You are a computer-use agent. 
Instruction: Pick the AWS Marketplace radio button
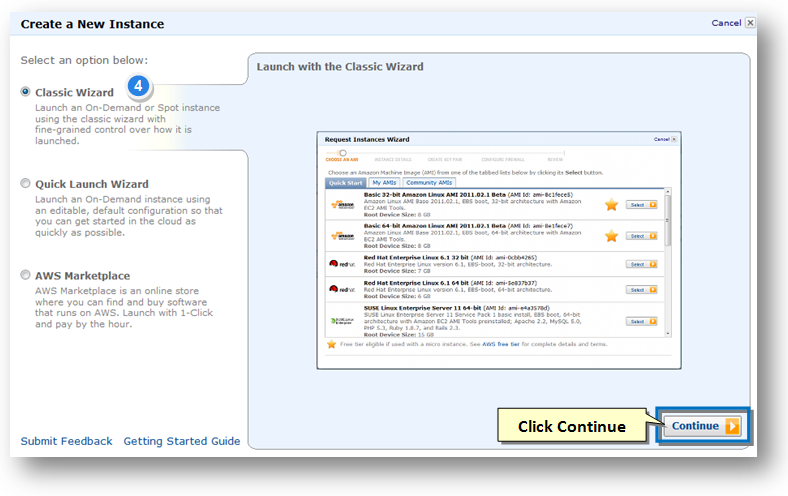pyautogui.click(x=25, y=274)
